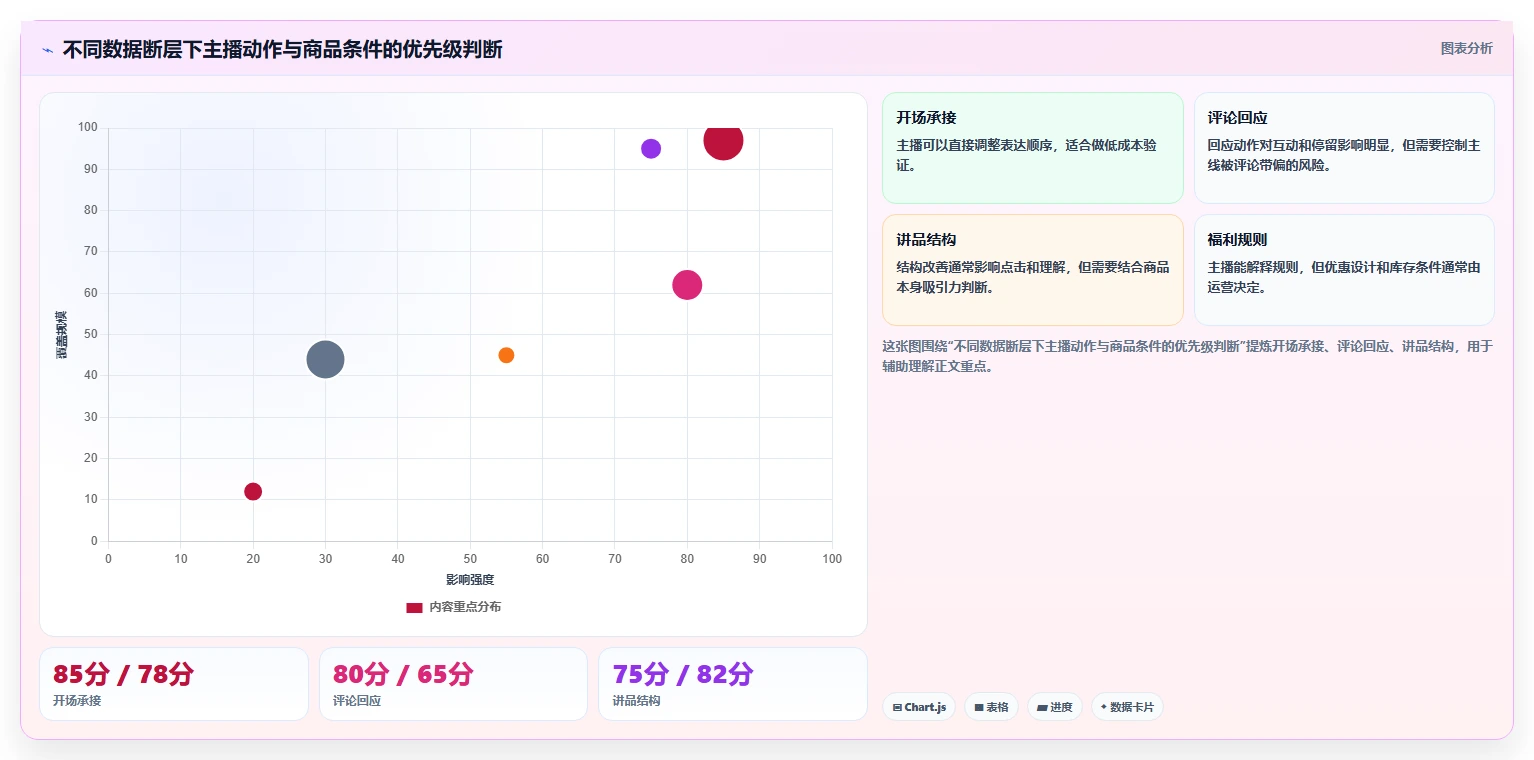Click the y-axis tick label 90

[91, 169]
